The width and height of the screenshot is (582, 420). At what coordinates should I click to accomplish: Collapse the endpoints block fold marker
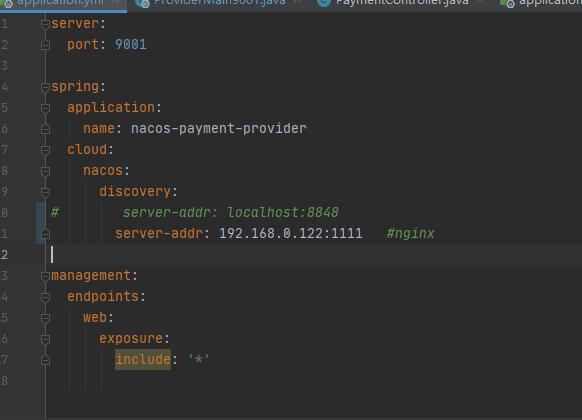pyautogui.click(x=45, y=297)
